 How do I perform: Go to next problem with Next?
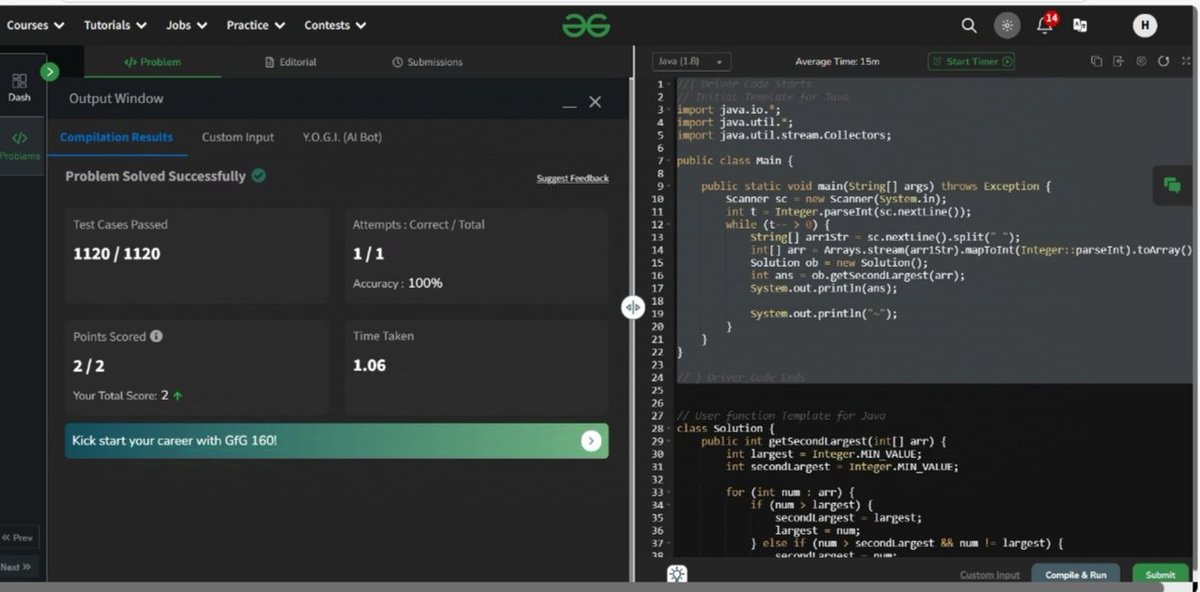click(16, 567)
